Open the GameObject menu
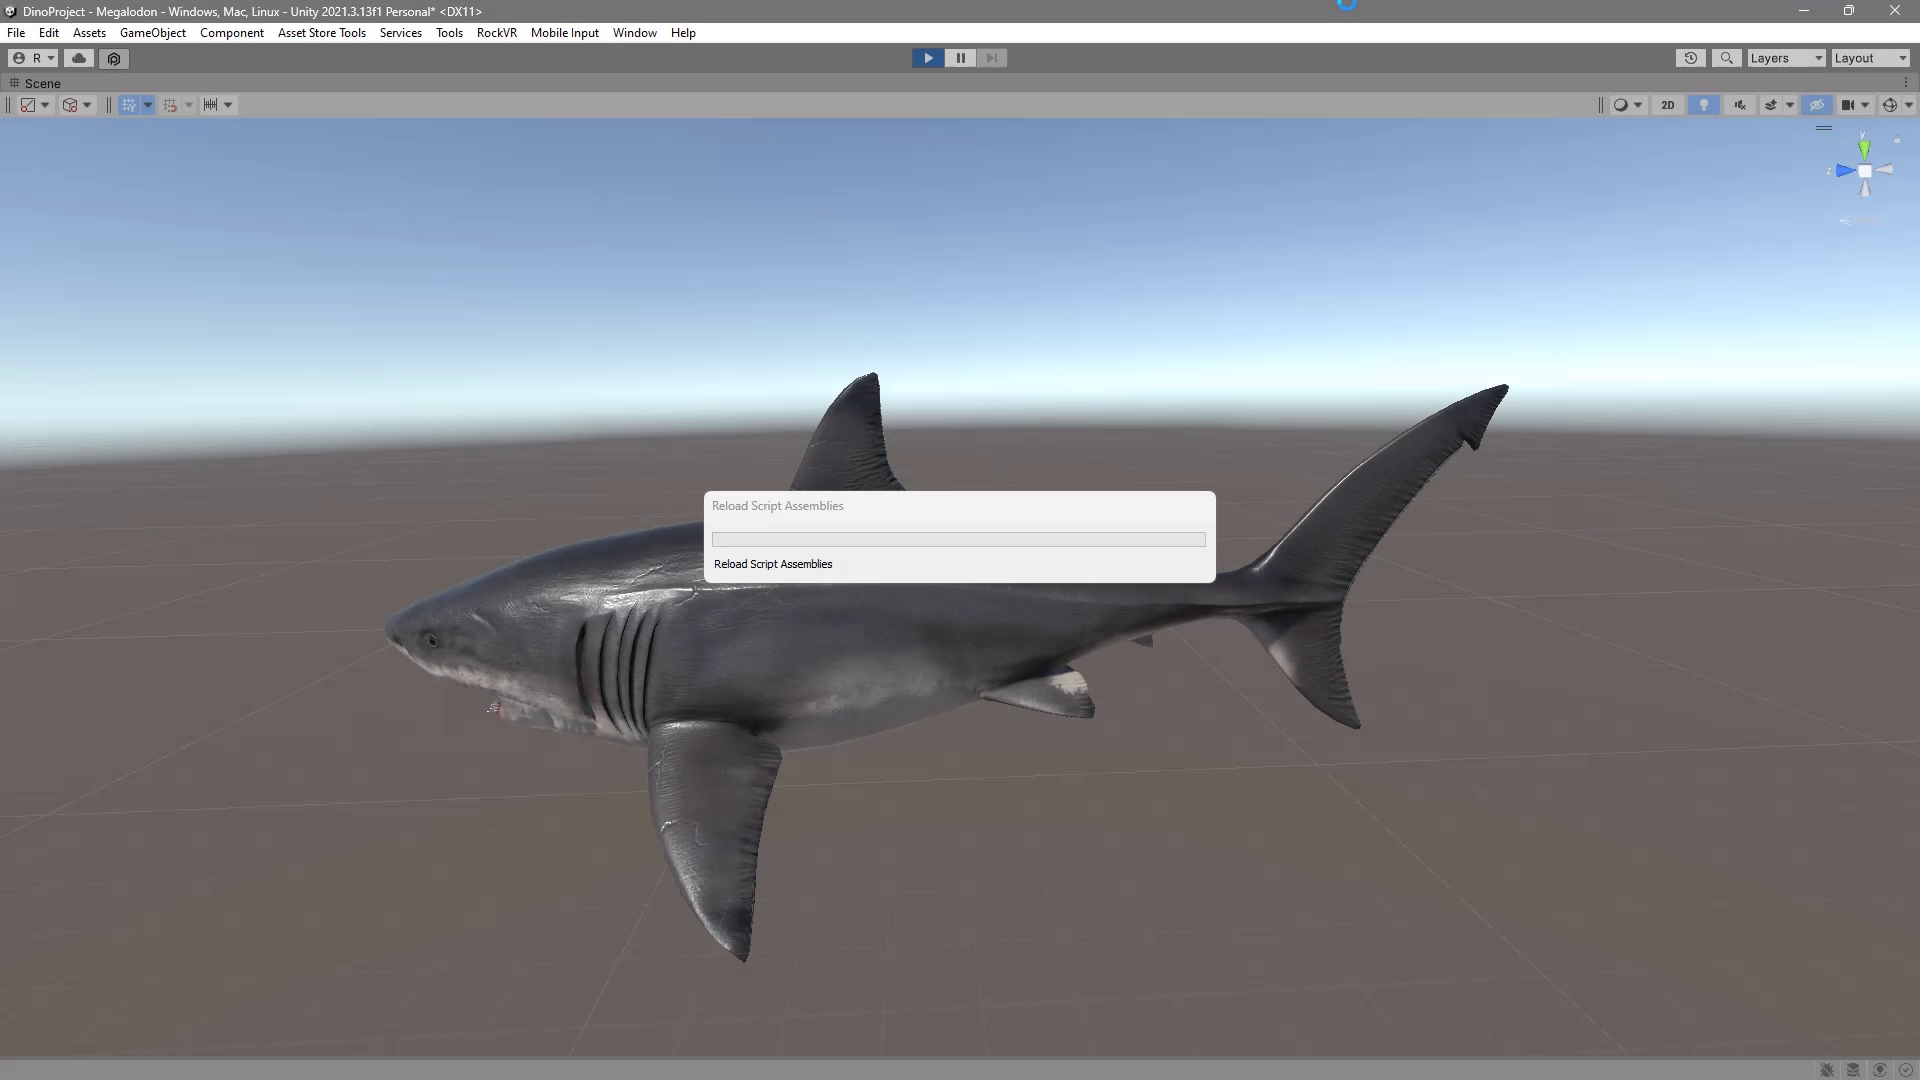The height and width of the screenshot is (1080, 1920). (153, 33)
